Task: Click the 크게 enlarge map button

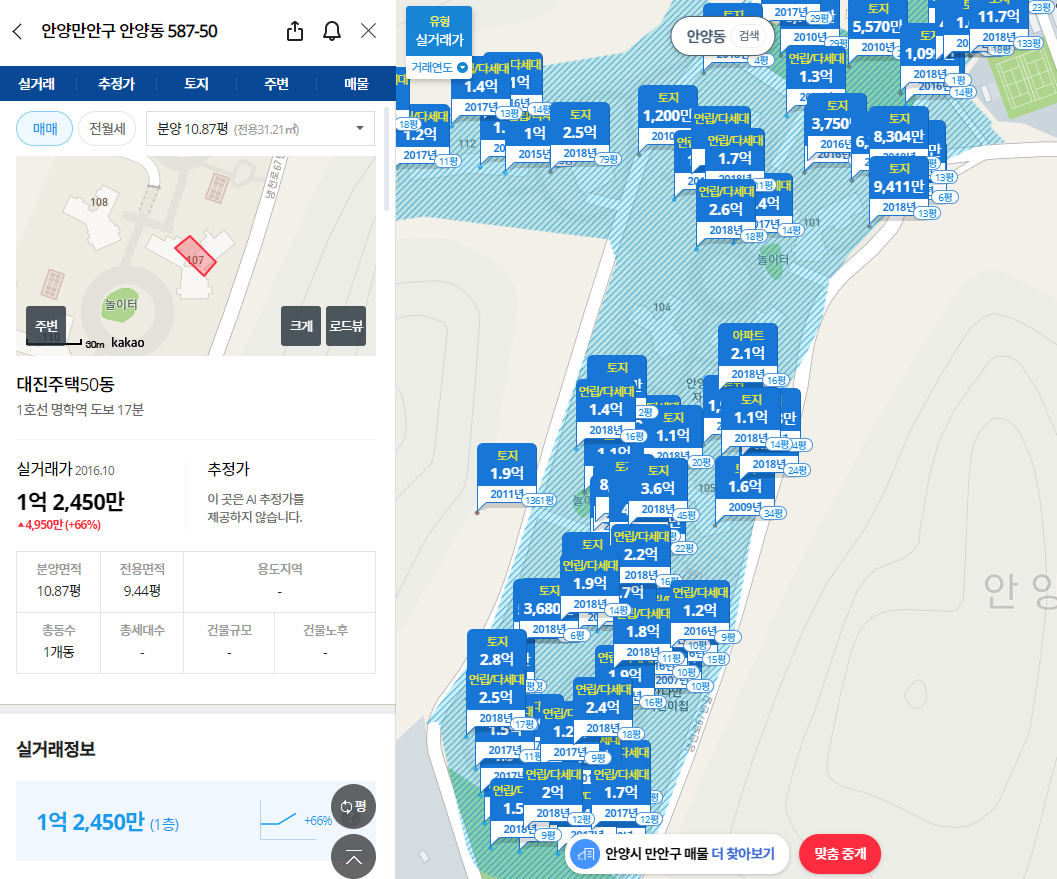Action: [x=301, y=326]
